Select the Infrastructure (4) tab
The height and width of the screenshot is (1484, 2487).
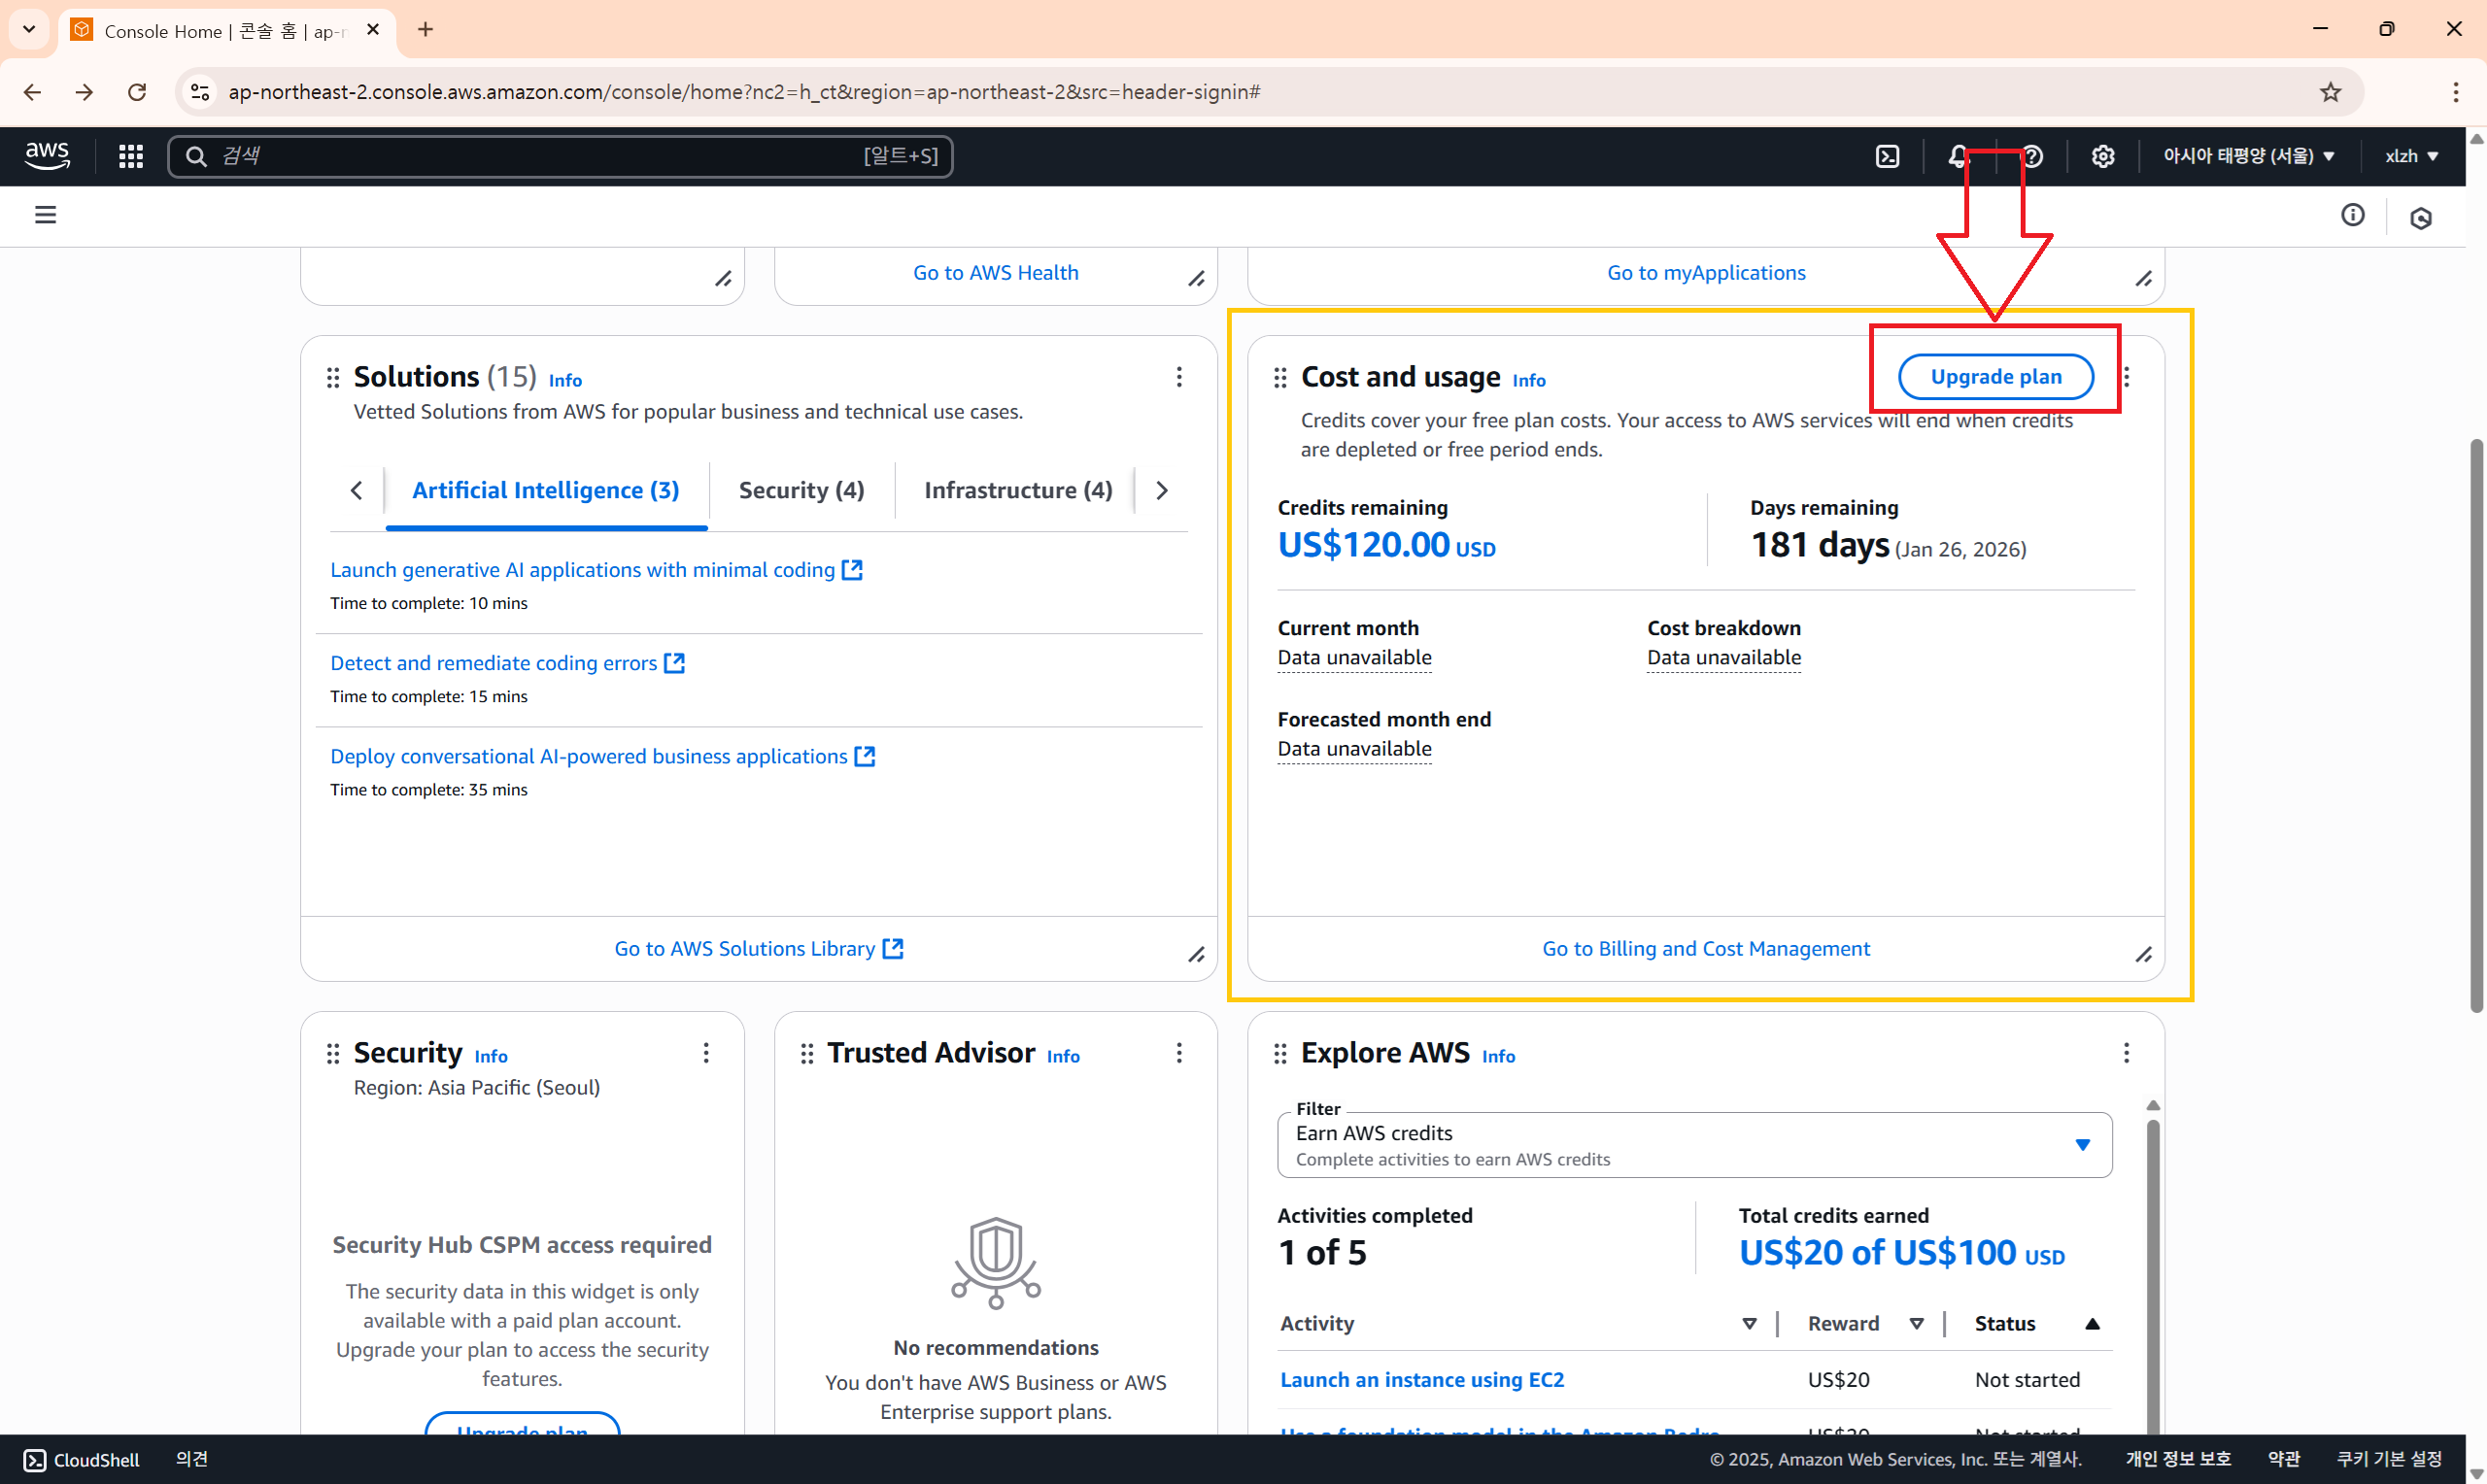(1017, 490)
